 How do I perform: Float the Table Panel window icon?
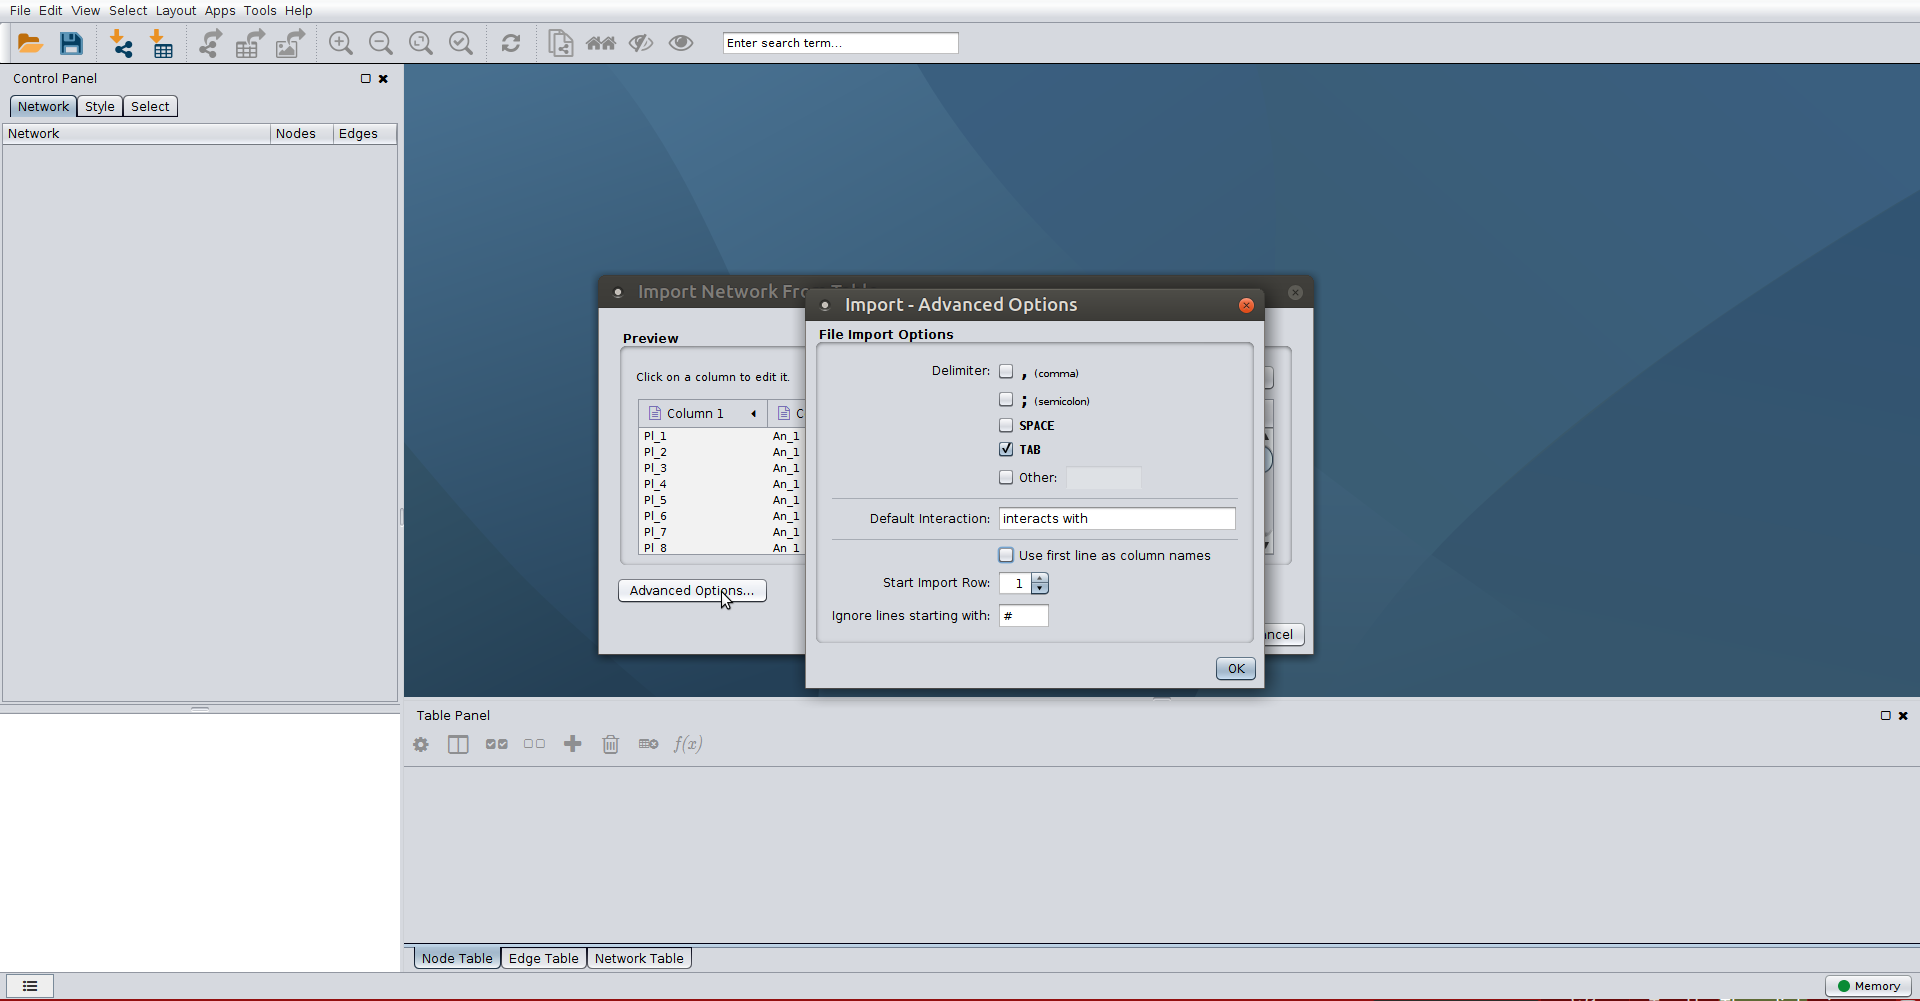(1885, 716)
